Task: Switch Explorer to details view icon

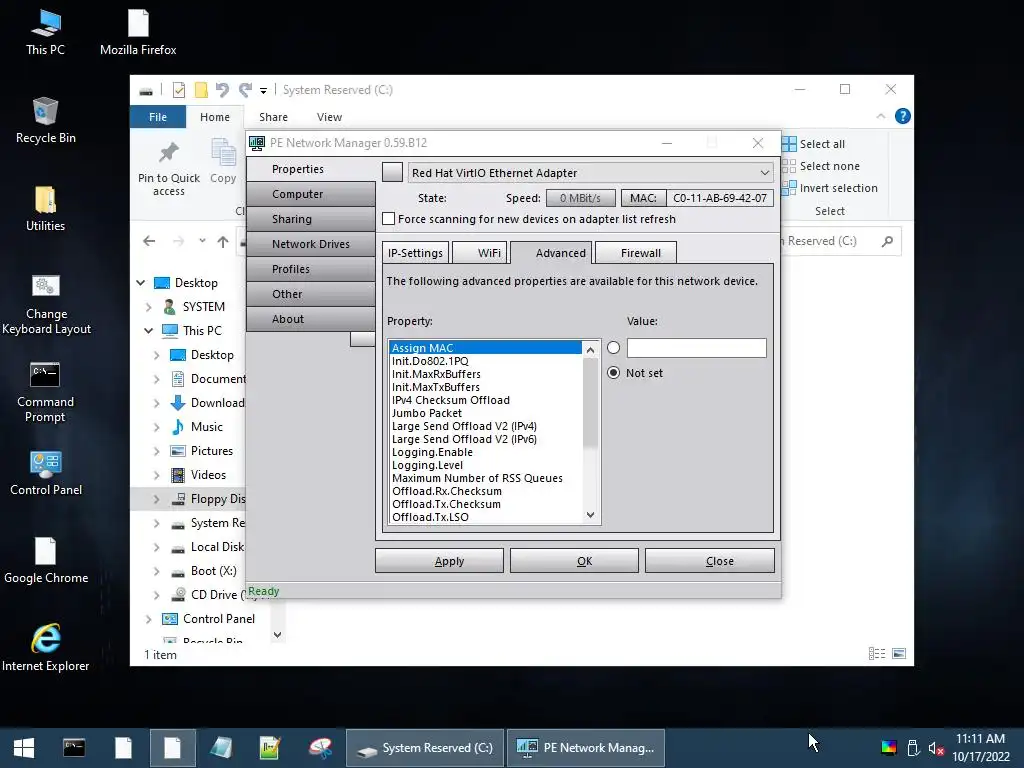Action: coord(877,653)
